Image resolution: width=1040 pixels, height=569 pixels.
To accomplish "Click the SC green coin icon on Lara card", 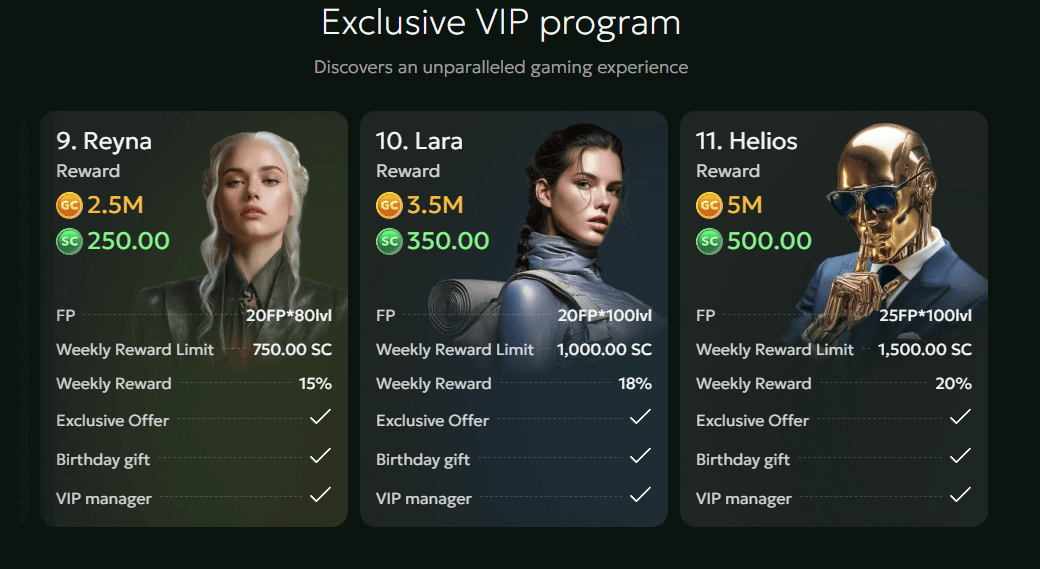I will [389, 241].
